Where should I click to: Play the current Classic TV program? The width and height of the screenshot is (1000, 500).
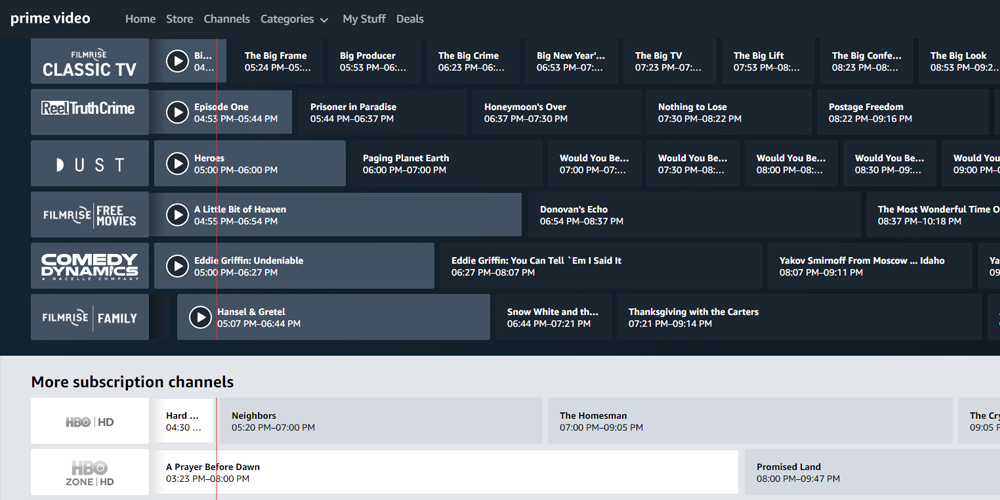click(177, 61)
